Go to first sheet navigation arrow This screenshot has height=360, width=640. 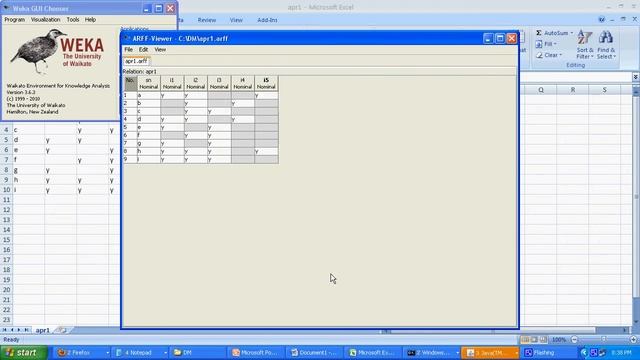[4, 330]
